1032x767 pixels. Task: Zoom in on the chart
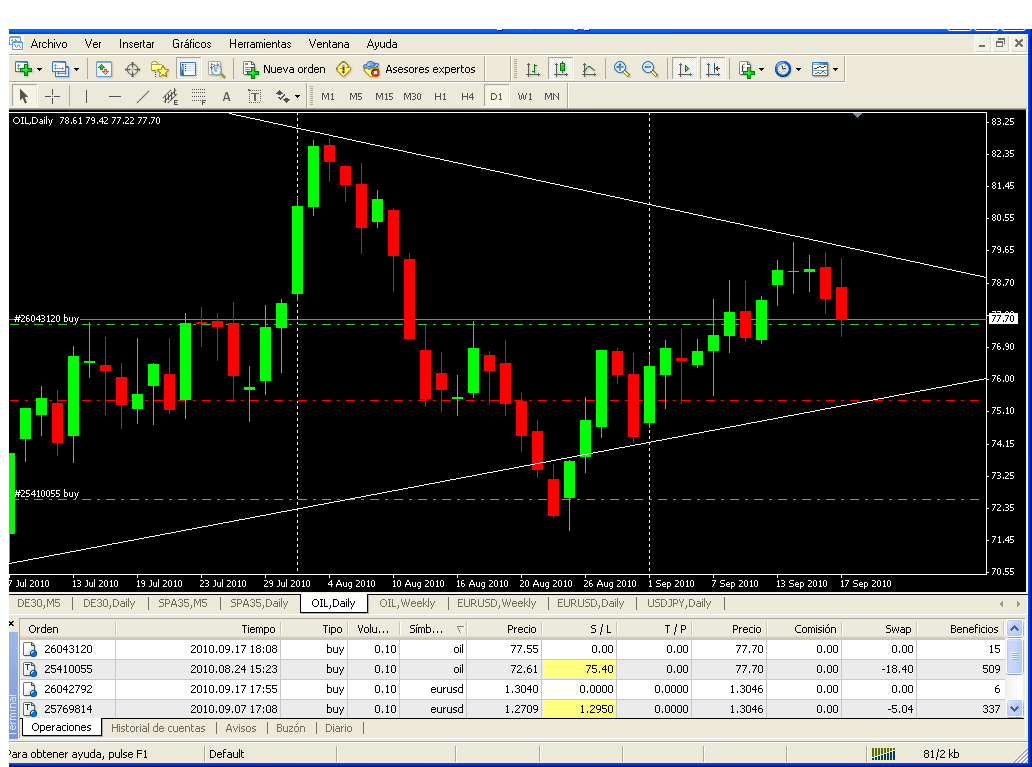pos(621,68)
